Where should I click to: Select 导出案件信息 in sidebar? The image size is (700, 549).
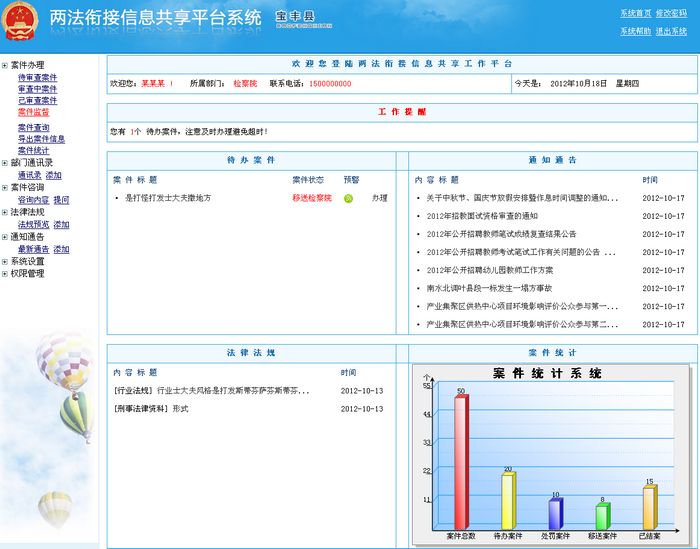[41, 139]
